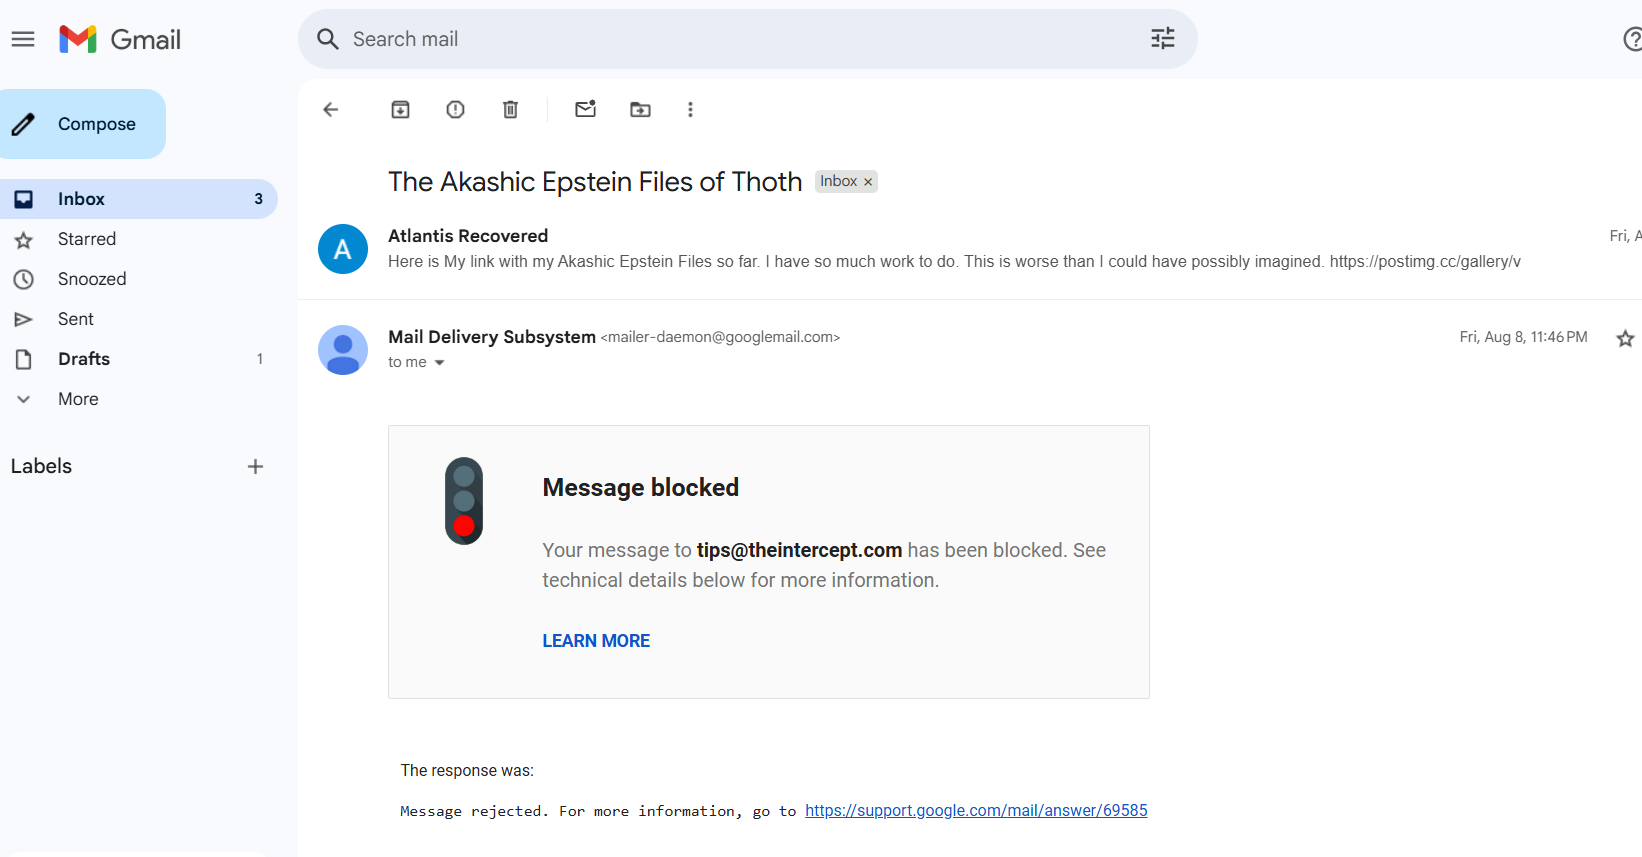The height and width of the screenshot is (857, 1642).
Task: Delete this conversation trash icon
Action: [510, 110]
